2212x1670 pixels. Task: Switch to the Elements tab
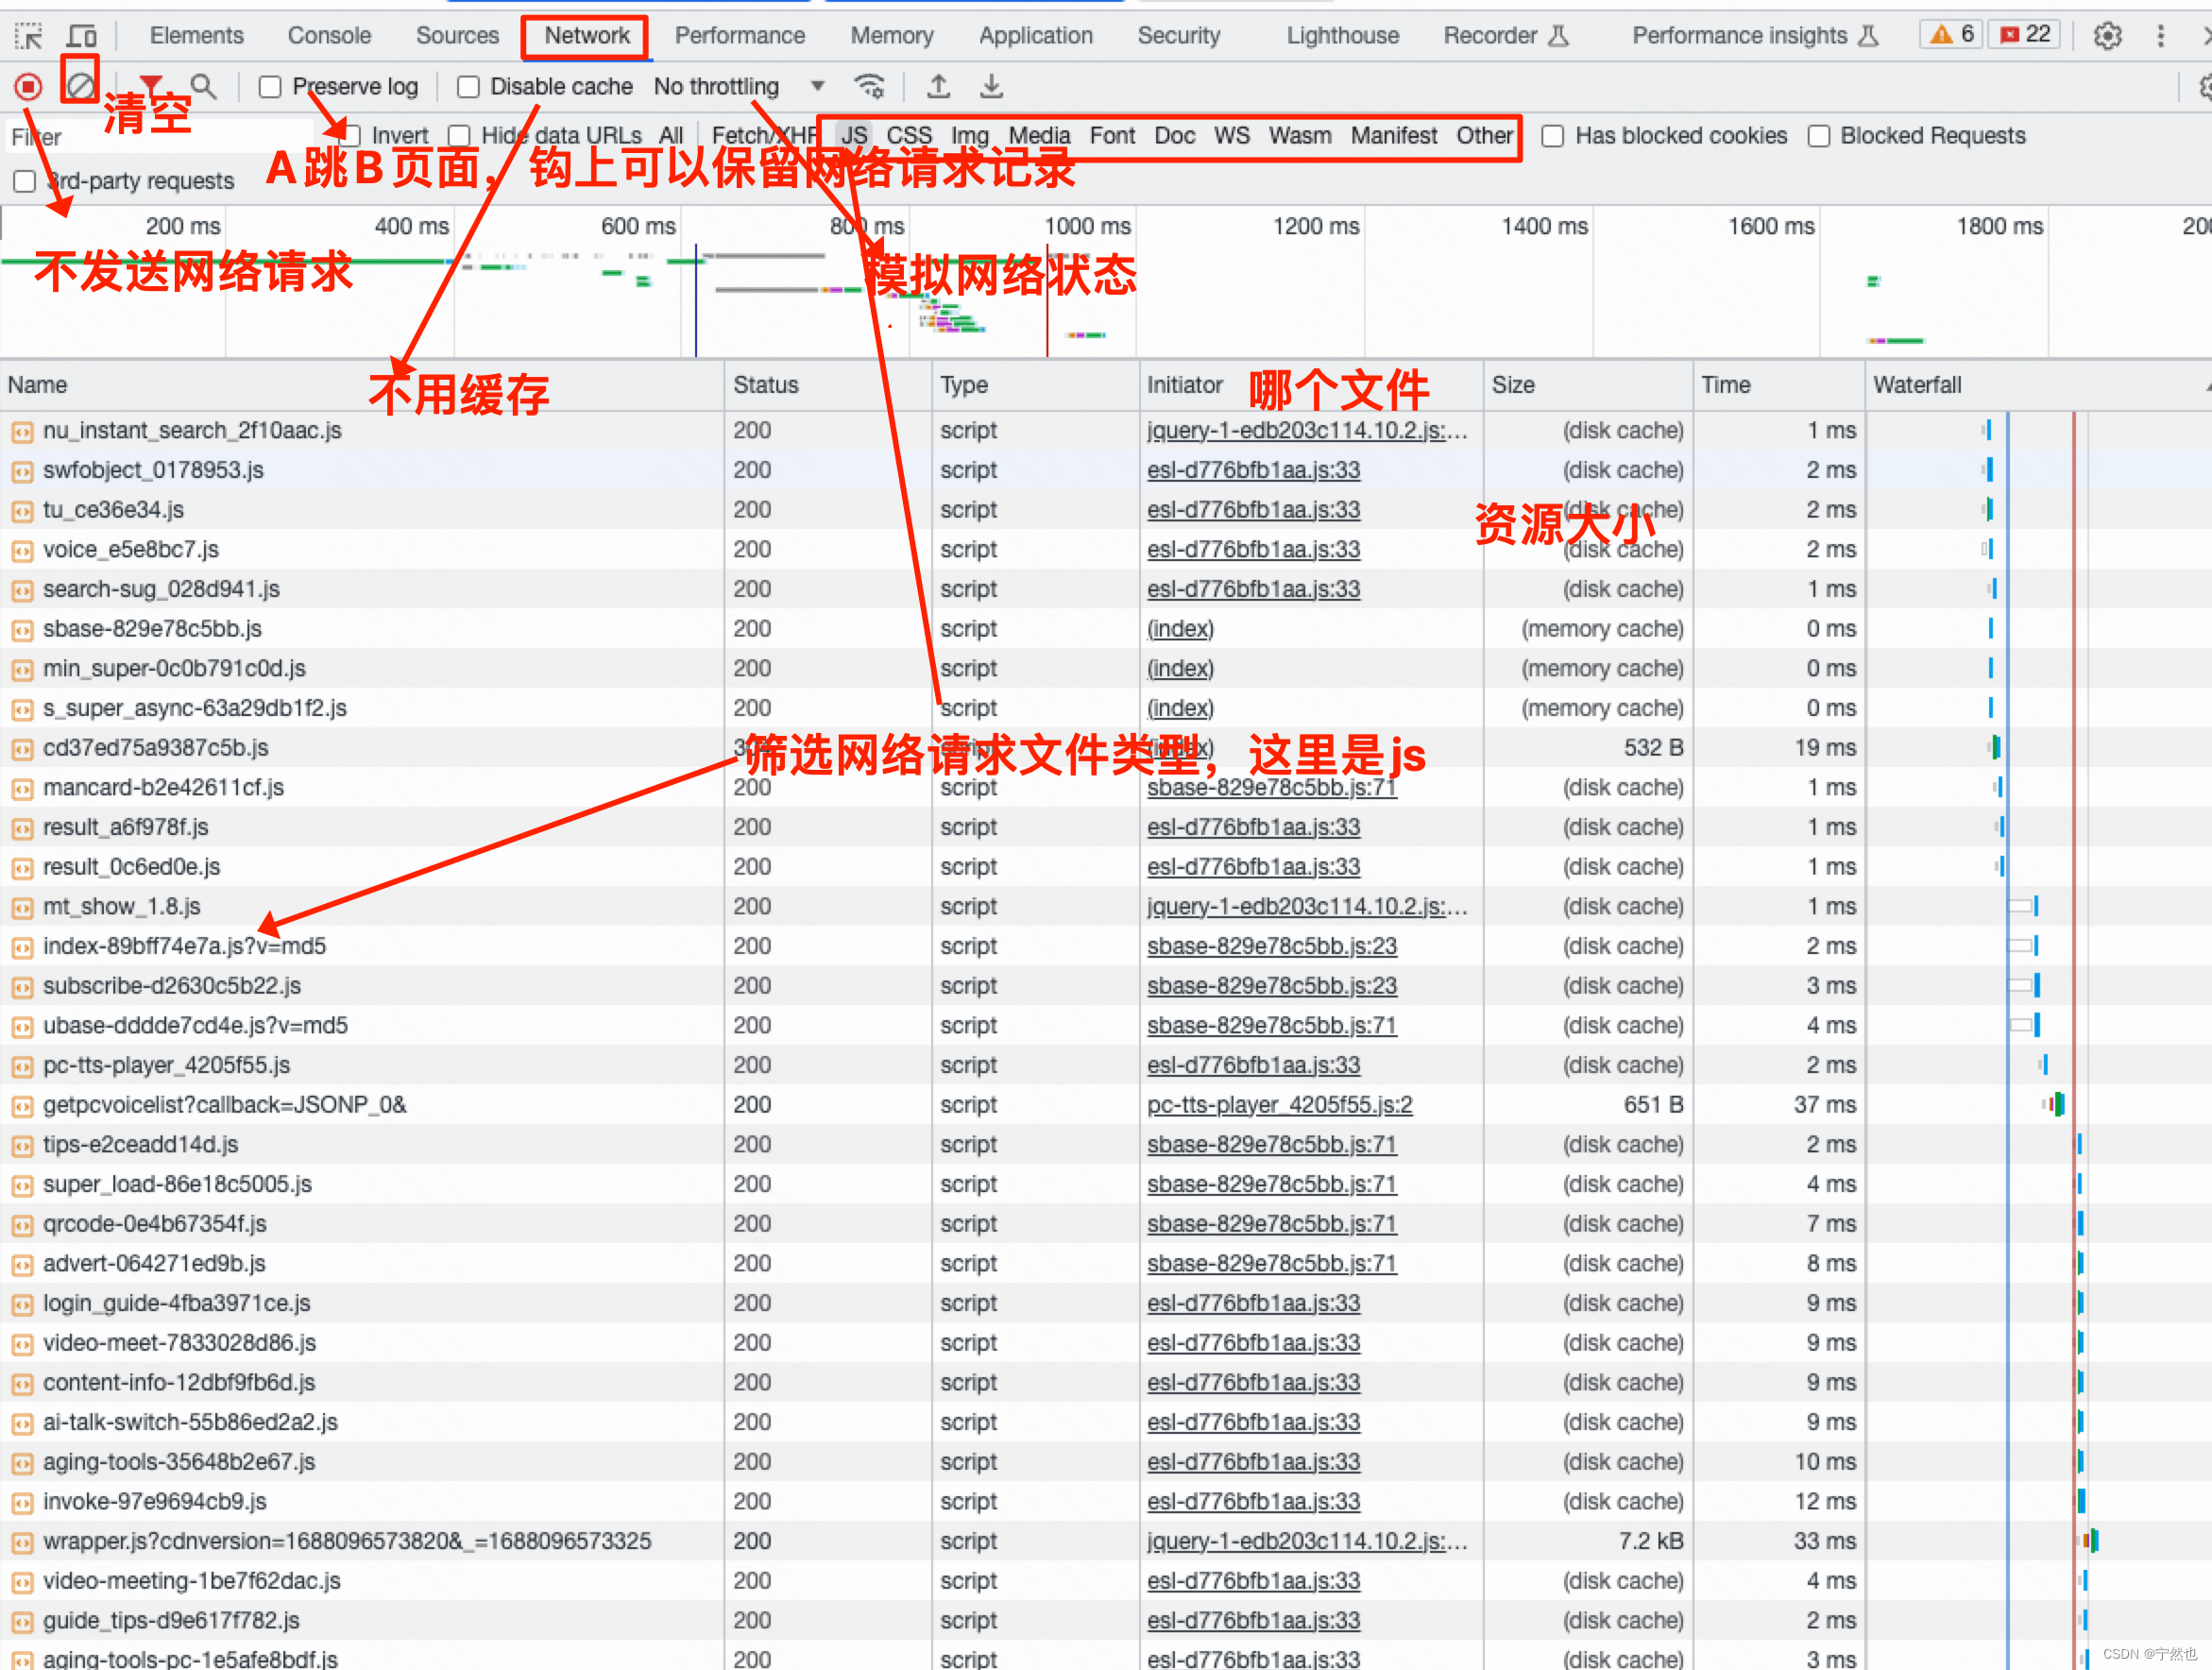point(197,36)
